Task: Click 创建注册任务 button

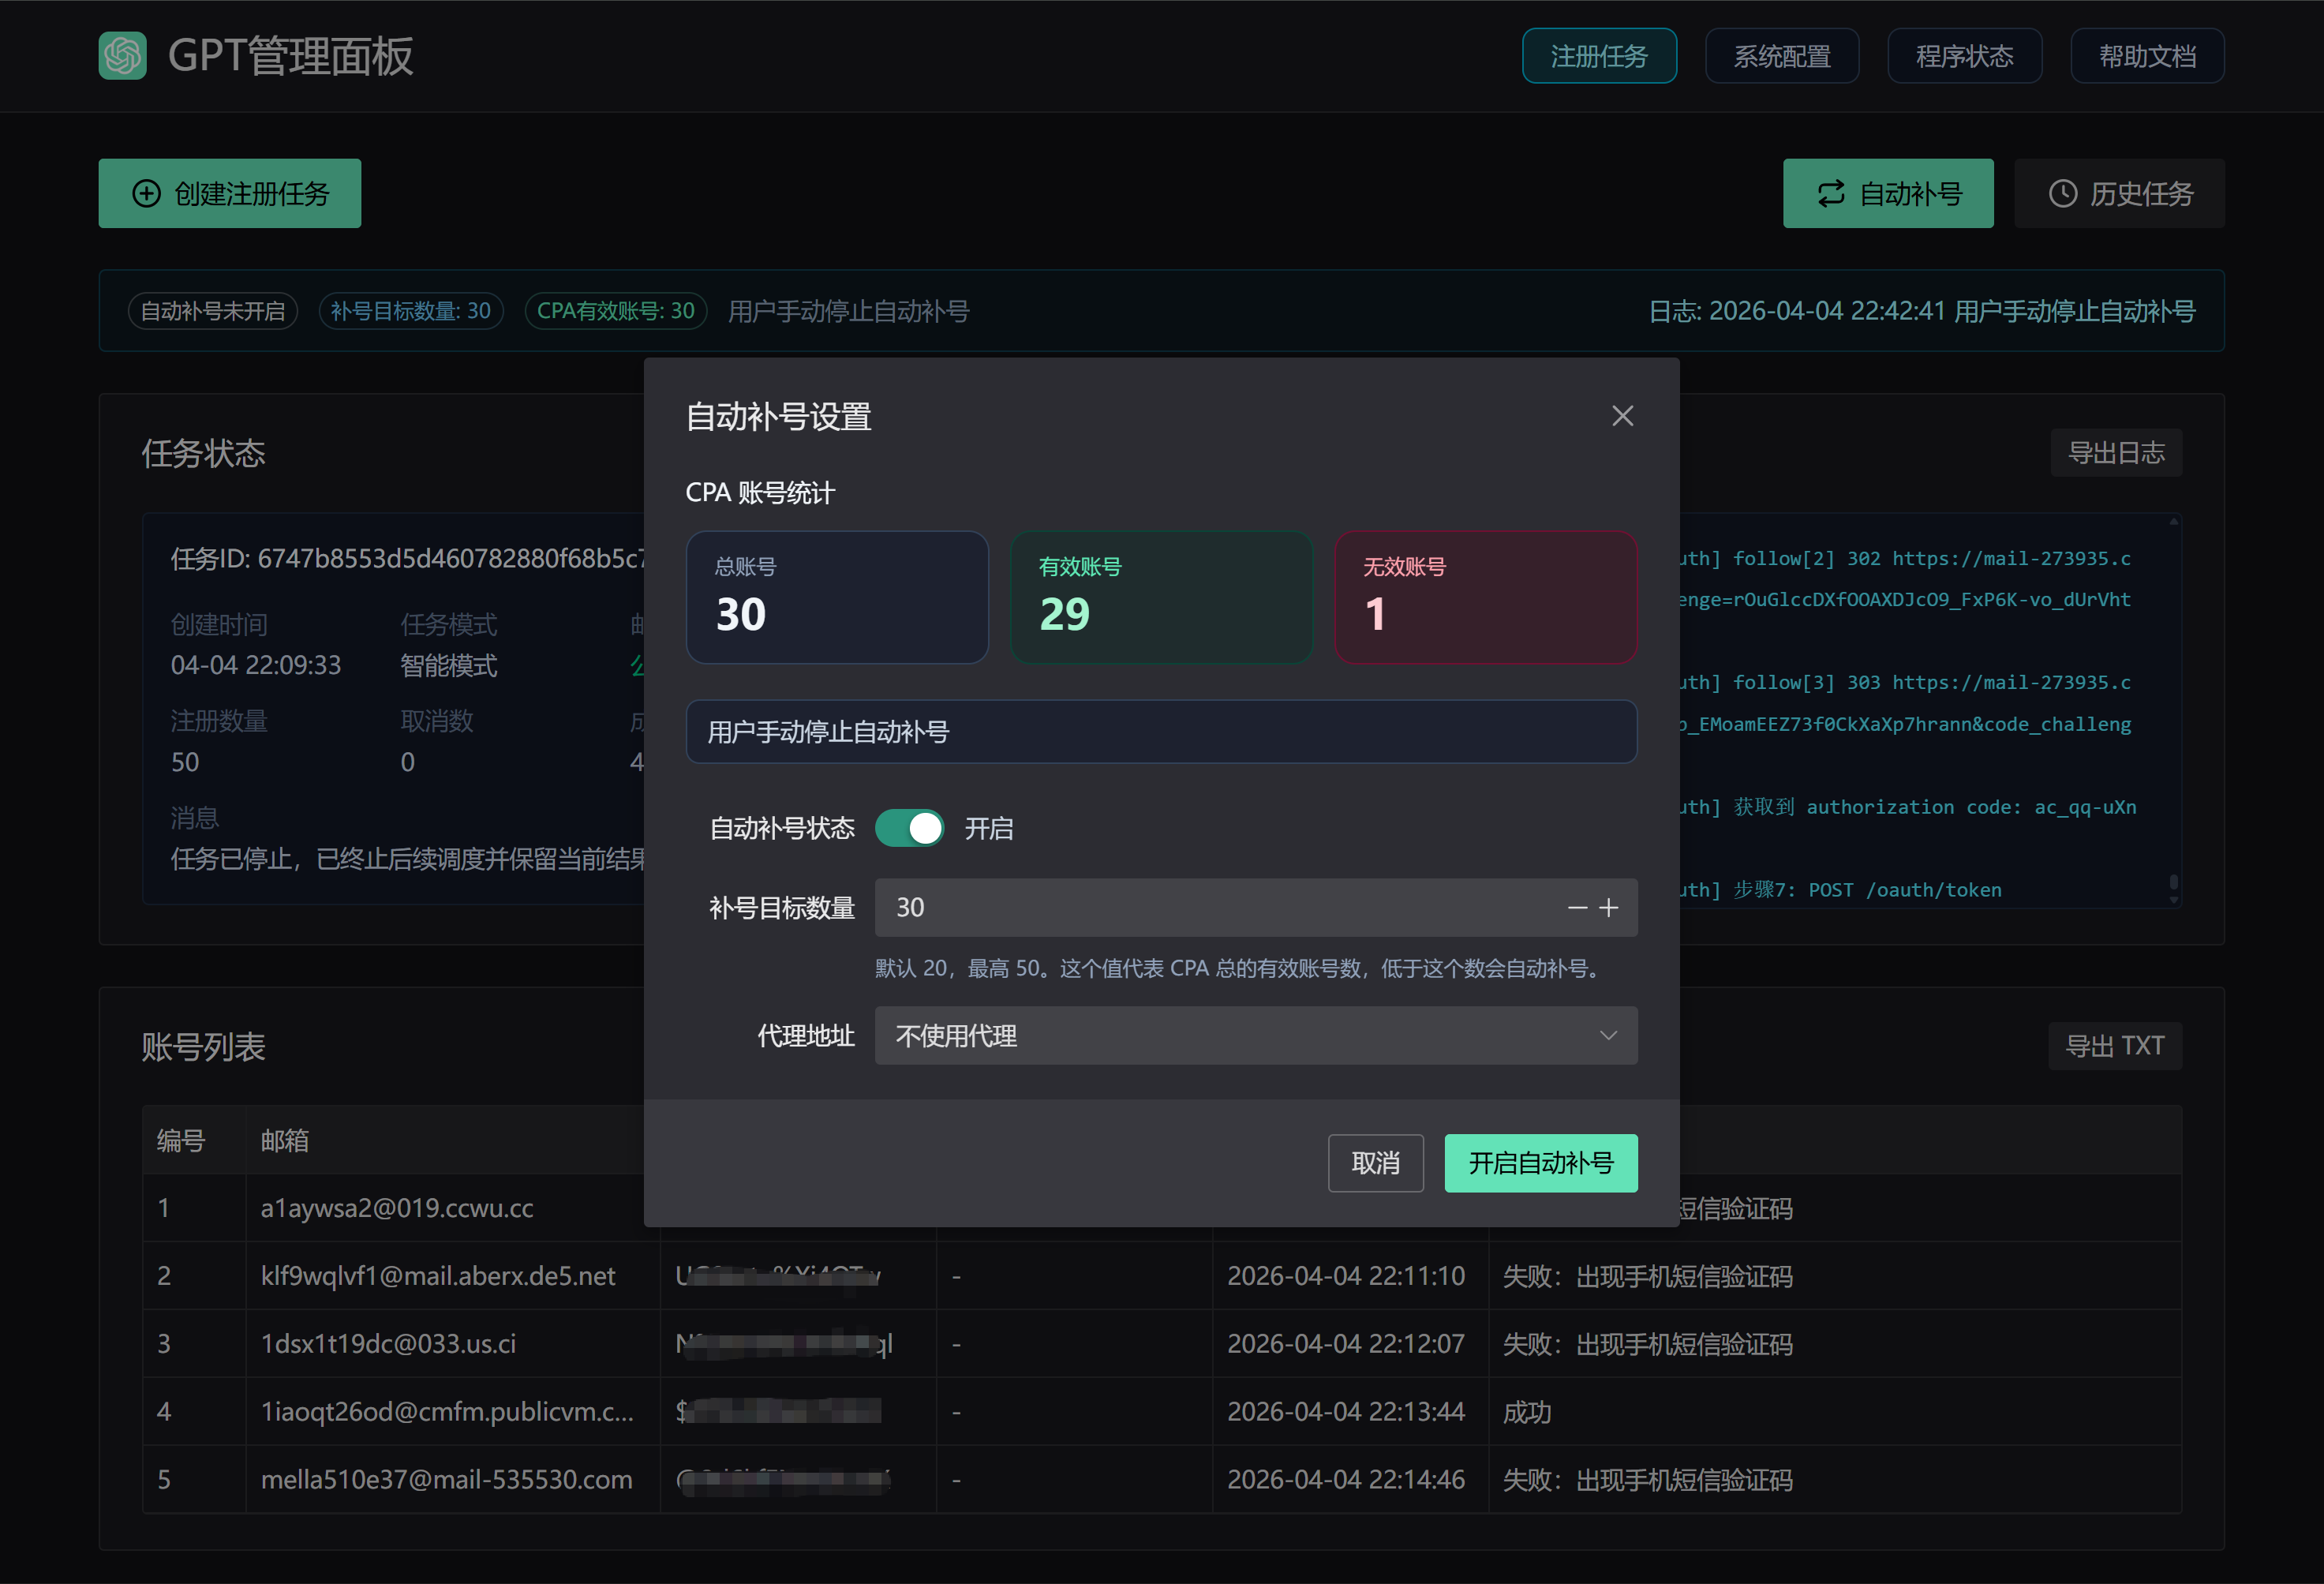Action: point(230,194)
